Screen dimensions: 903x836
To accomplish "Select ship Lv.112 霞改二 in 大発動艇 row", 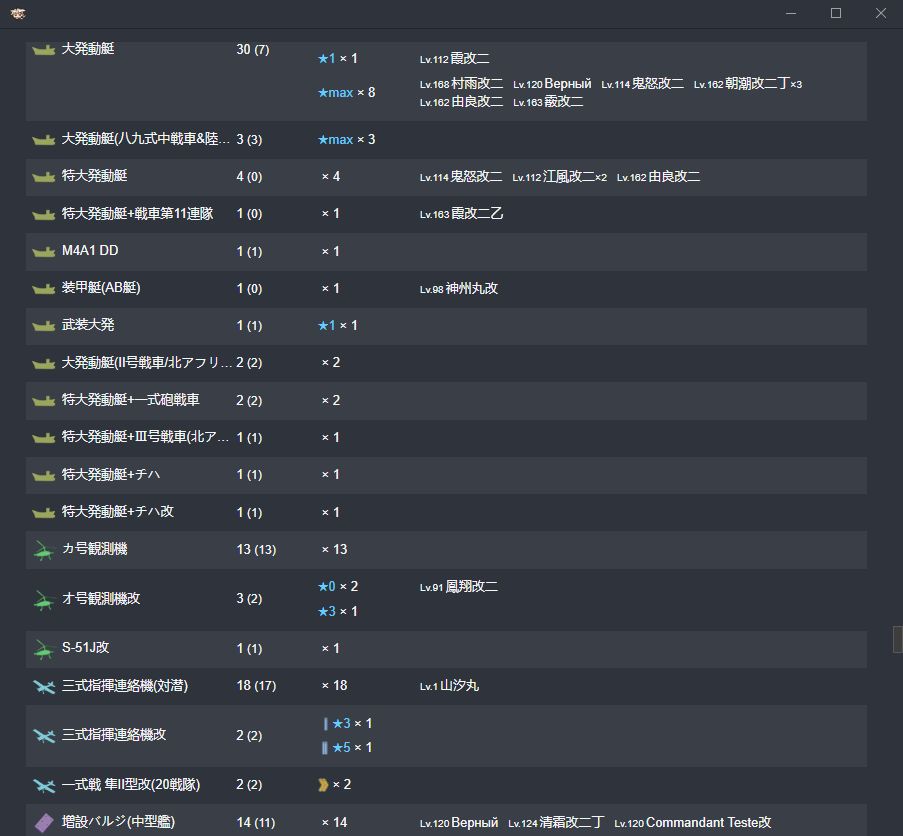I will click(454, 58).
